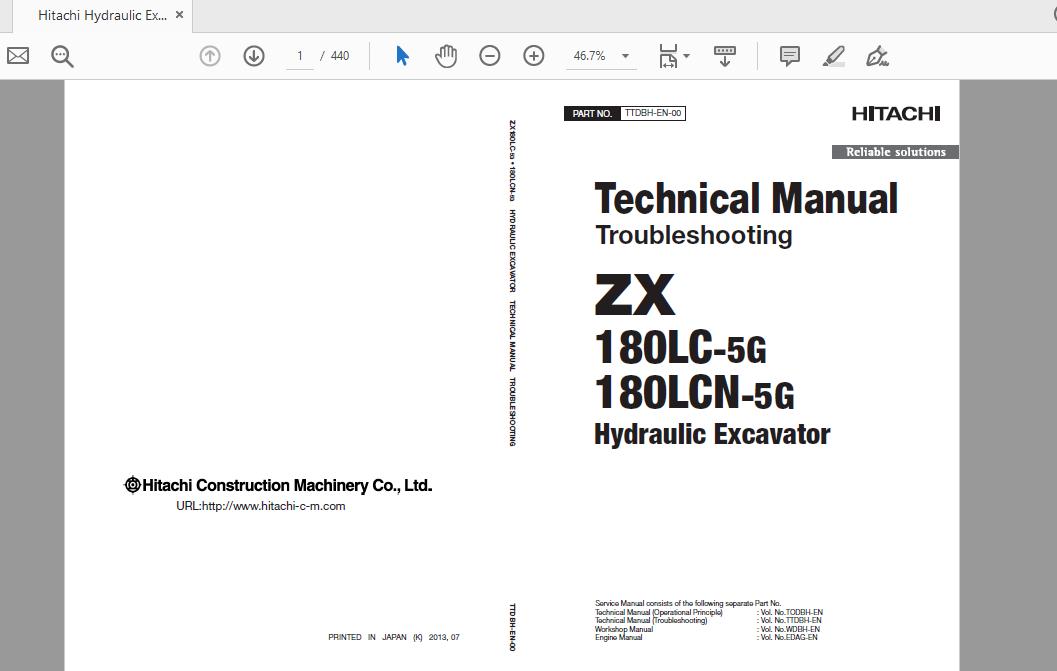Go to previous page with up arrow

[x=210, y=56]
